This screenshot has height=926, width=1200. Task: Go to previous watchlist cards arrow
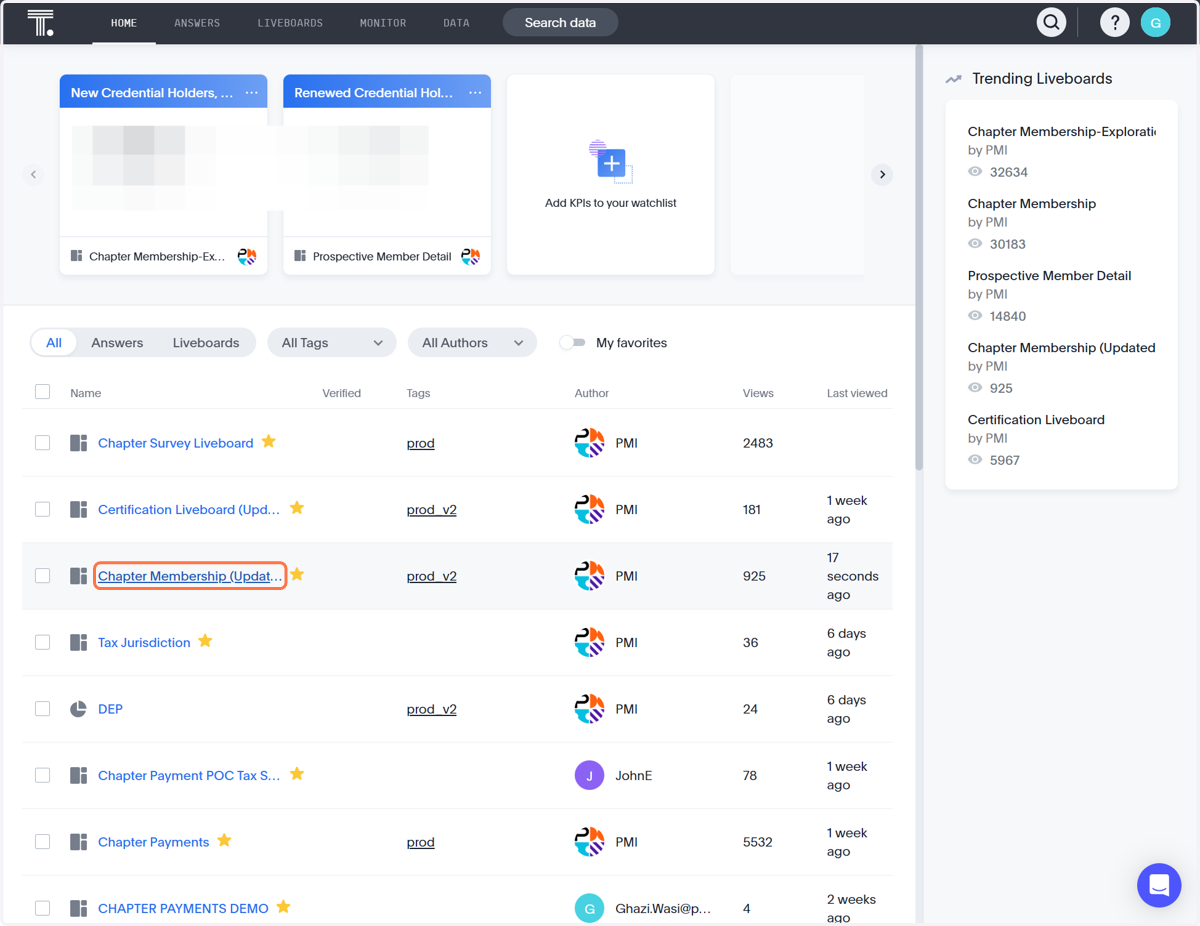tap(33, 174)
